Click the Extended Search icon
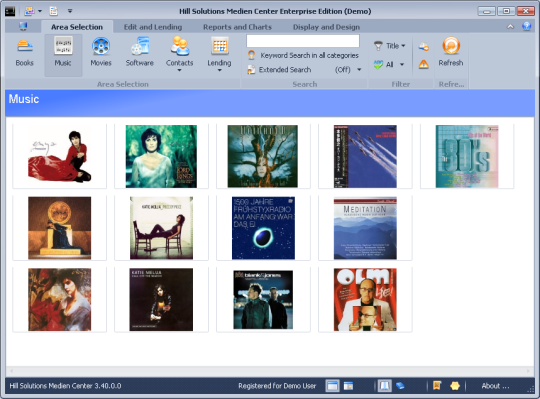Image resolution: width=540 pixels, height=399 pixels. click(251, 70)
